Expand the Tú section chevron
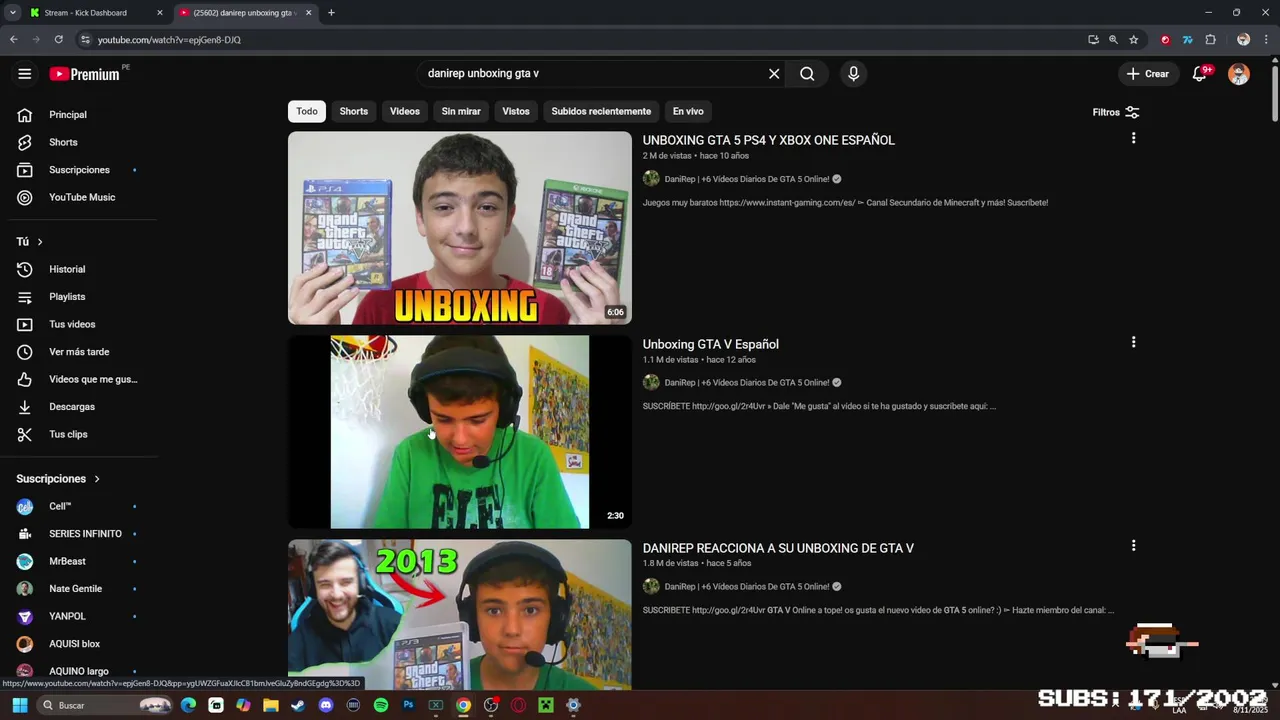The image size is (1280, 720). [40, 242]
